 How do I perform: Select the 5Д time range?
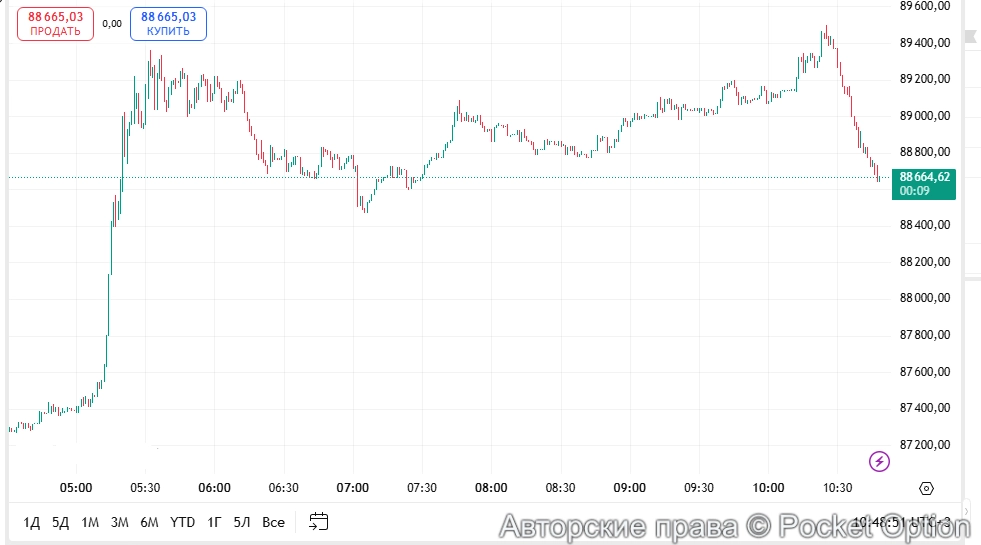[x=61, y=522]
